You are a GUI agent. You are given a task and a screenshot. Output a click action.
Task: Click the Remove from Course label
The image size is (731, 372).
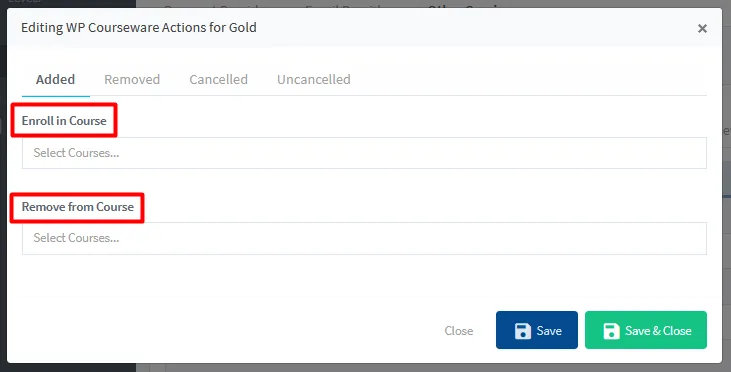78,207
